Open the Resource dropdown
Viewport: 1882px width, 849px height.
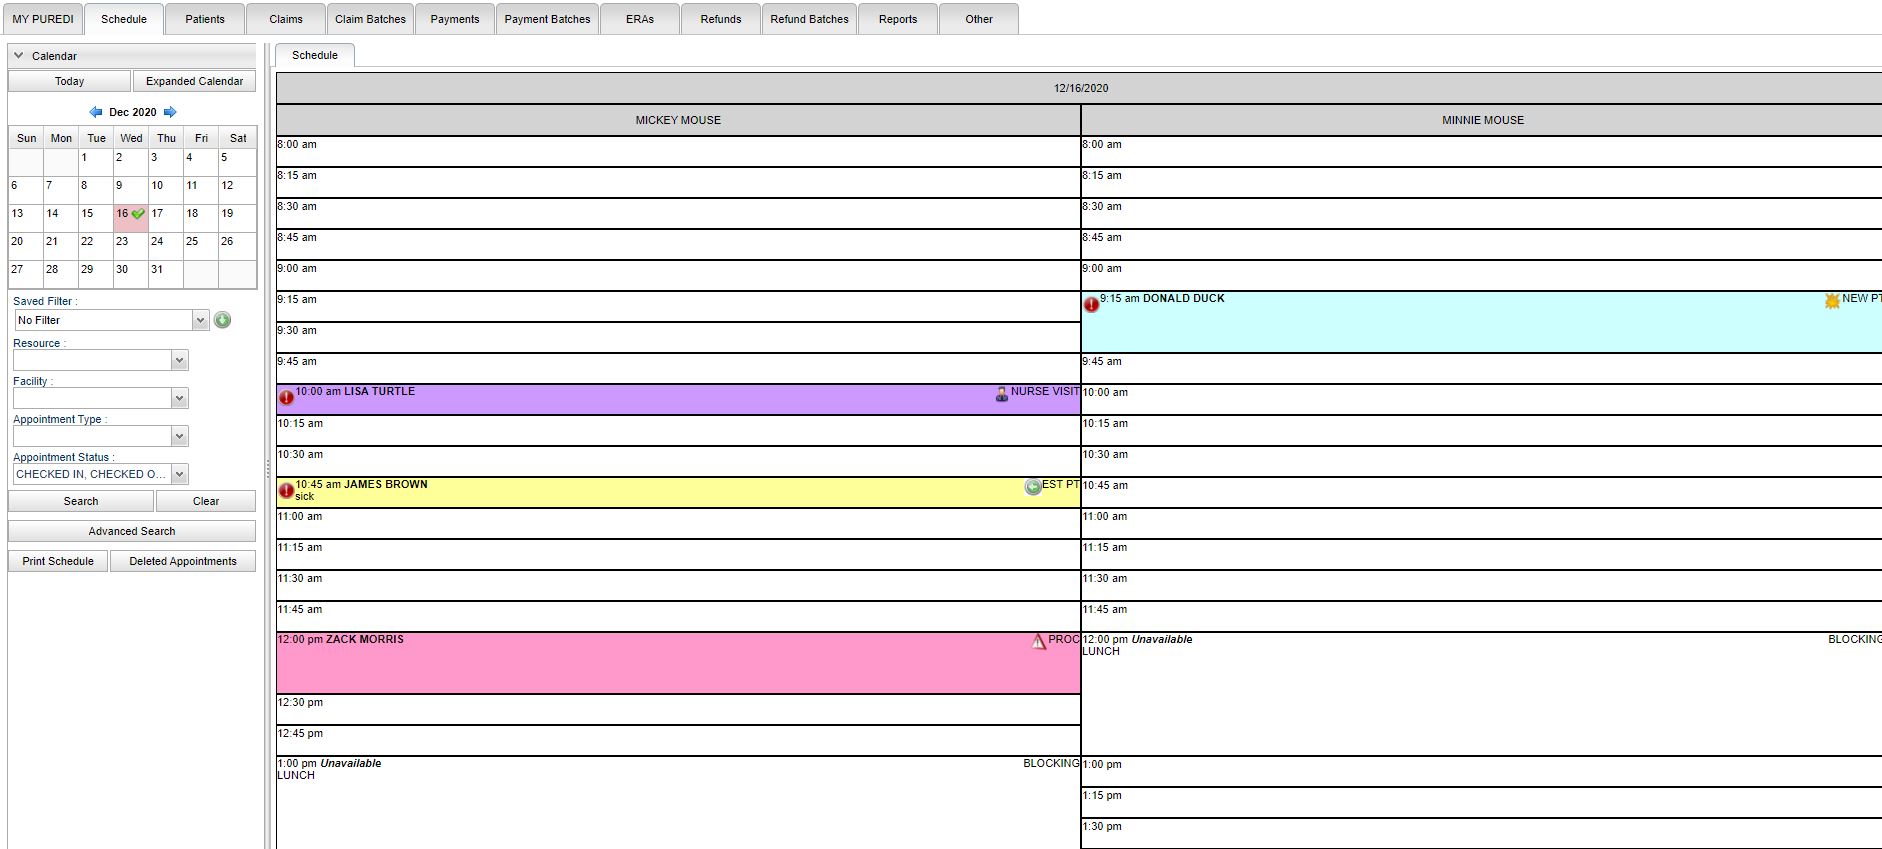[x=179, y=360]
